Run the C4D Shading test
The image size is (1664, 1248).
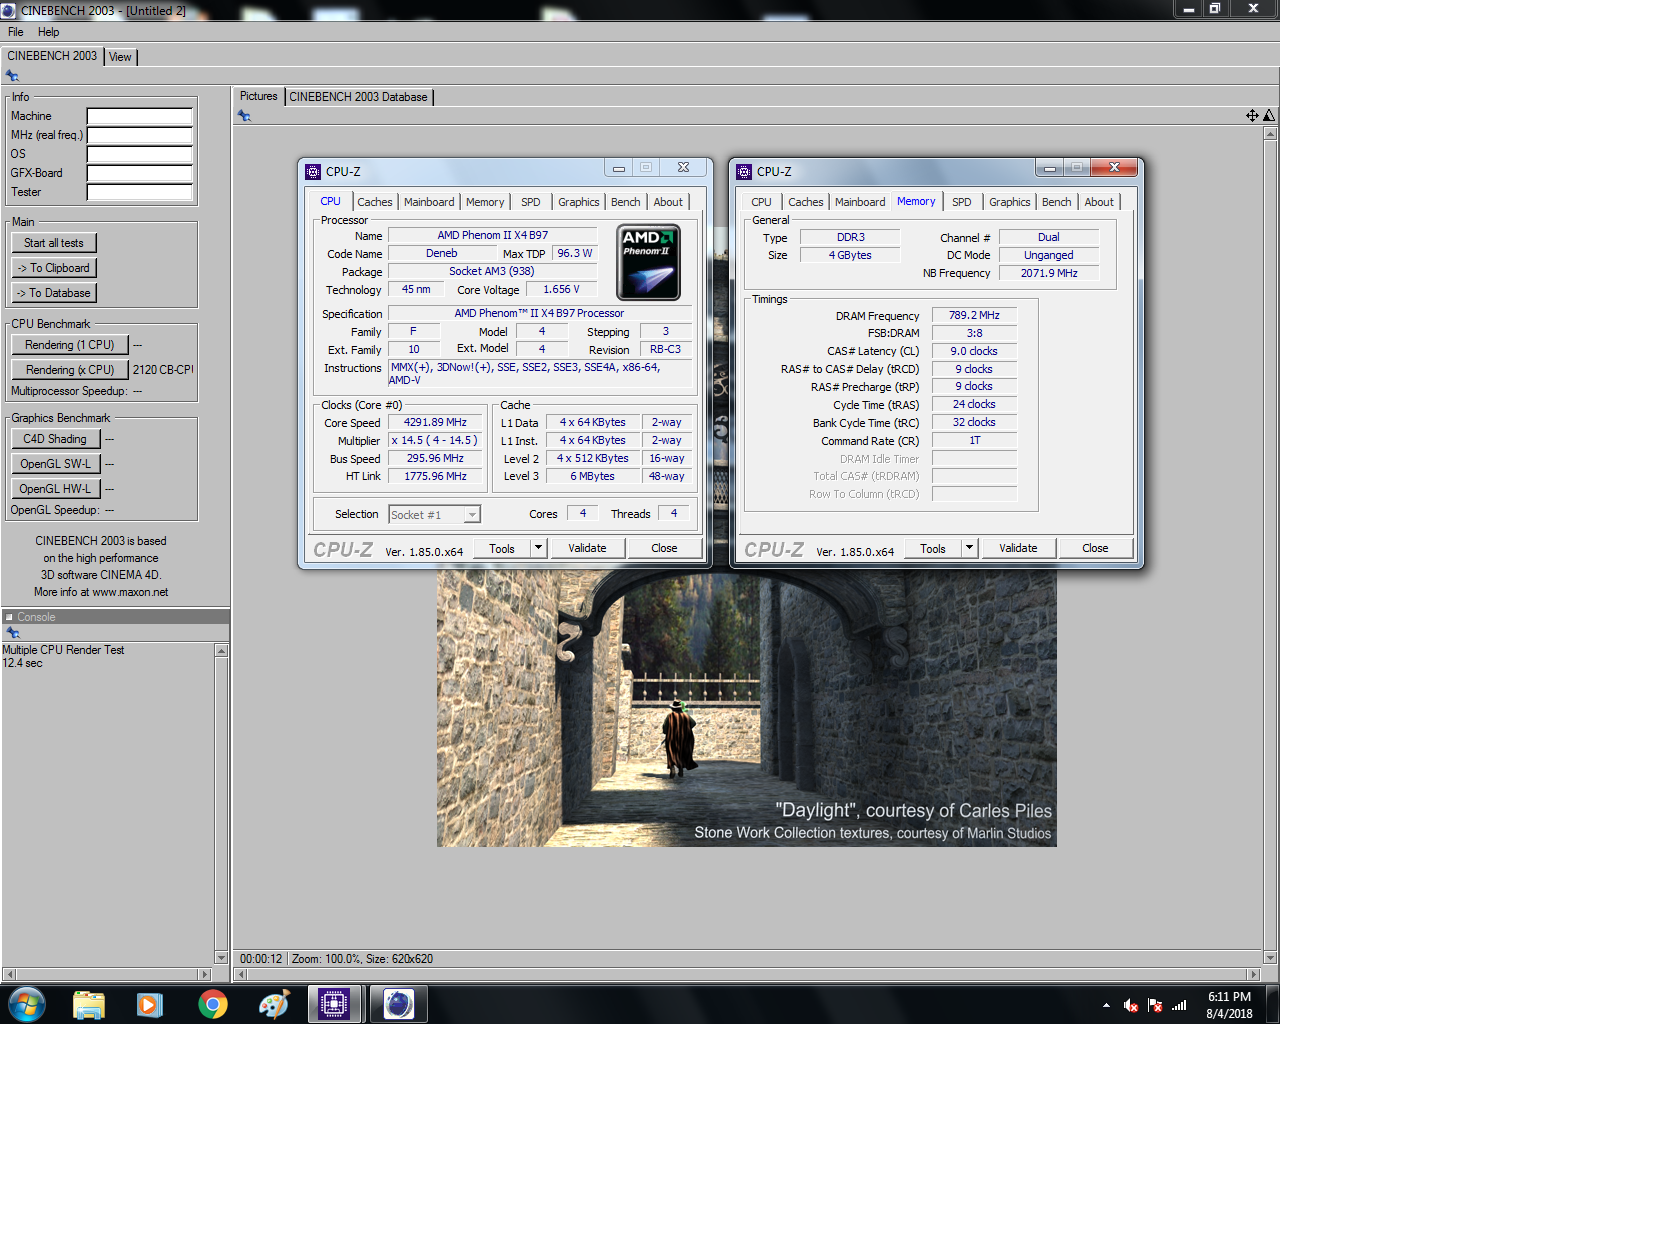55,439
